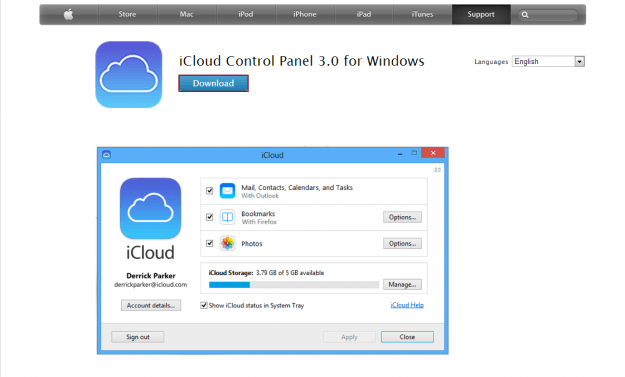Click the 3.0 version label in the panel
Screen dimensions: 625x377
(x=437, y=170)
